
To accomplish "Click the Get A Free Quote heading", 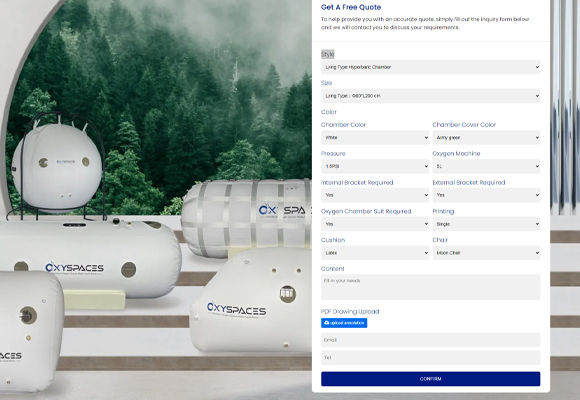I will 351,7.
